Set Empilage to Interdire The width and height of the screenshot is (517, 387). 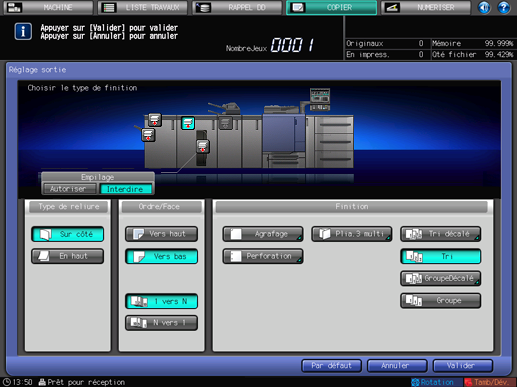(x=125, y=189)
